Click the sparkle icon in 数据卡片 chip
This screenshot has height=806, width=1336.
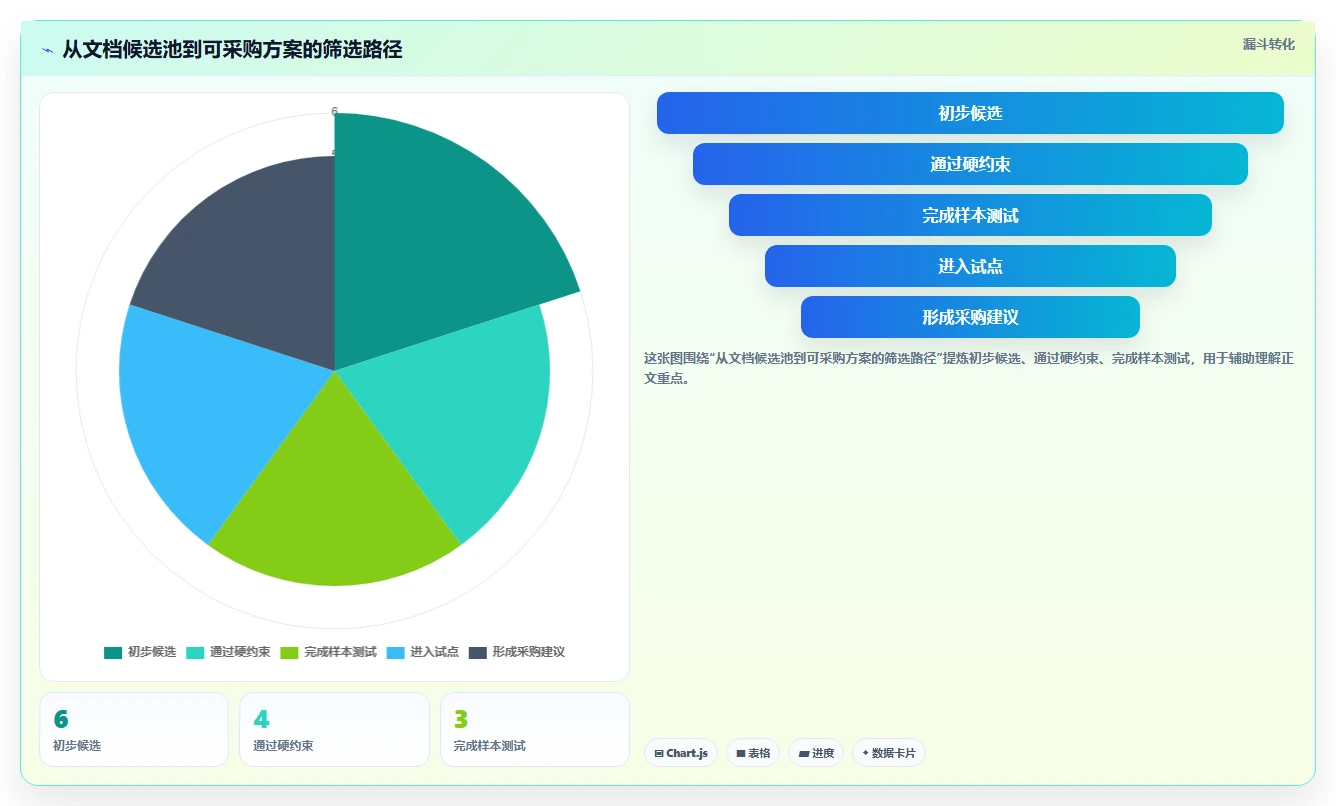tap(866, 753)
